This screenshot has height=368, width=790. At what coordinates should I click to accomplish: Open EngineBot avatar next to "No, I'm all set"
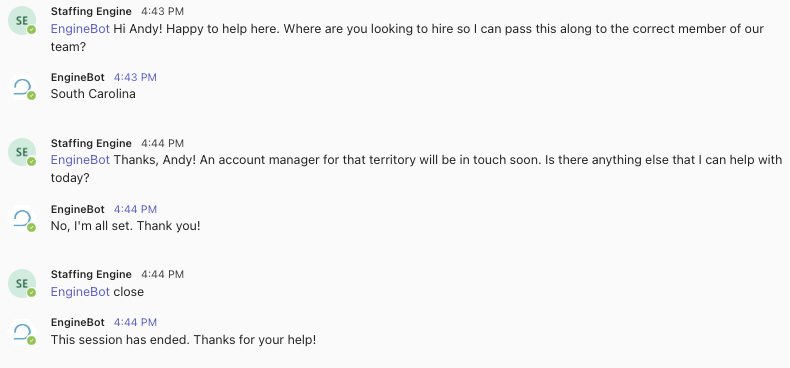tap(22, 218)
